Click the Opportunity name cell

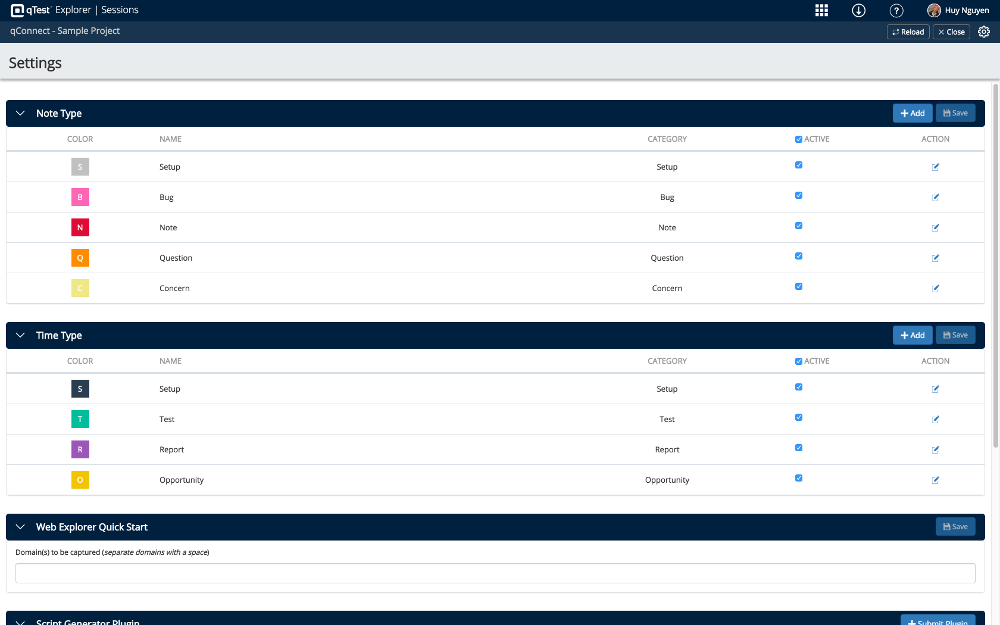(x=181, y=480)
